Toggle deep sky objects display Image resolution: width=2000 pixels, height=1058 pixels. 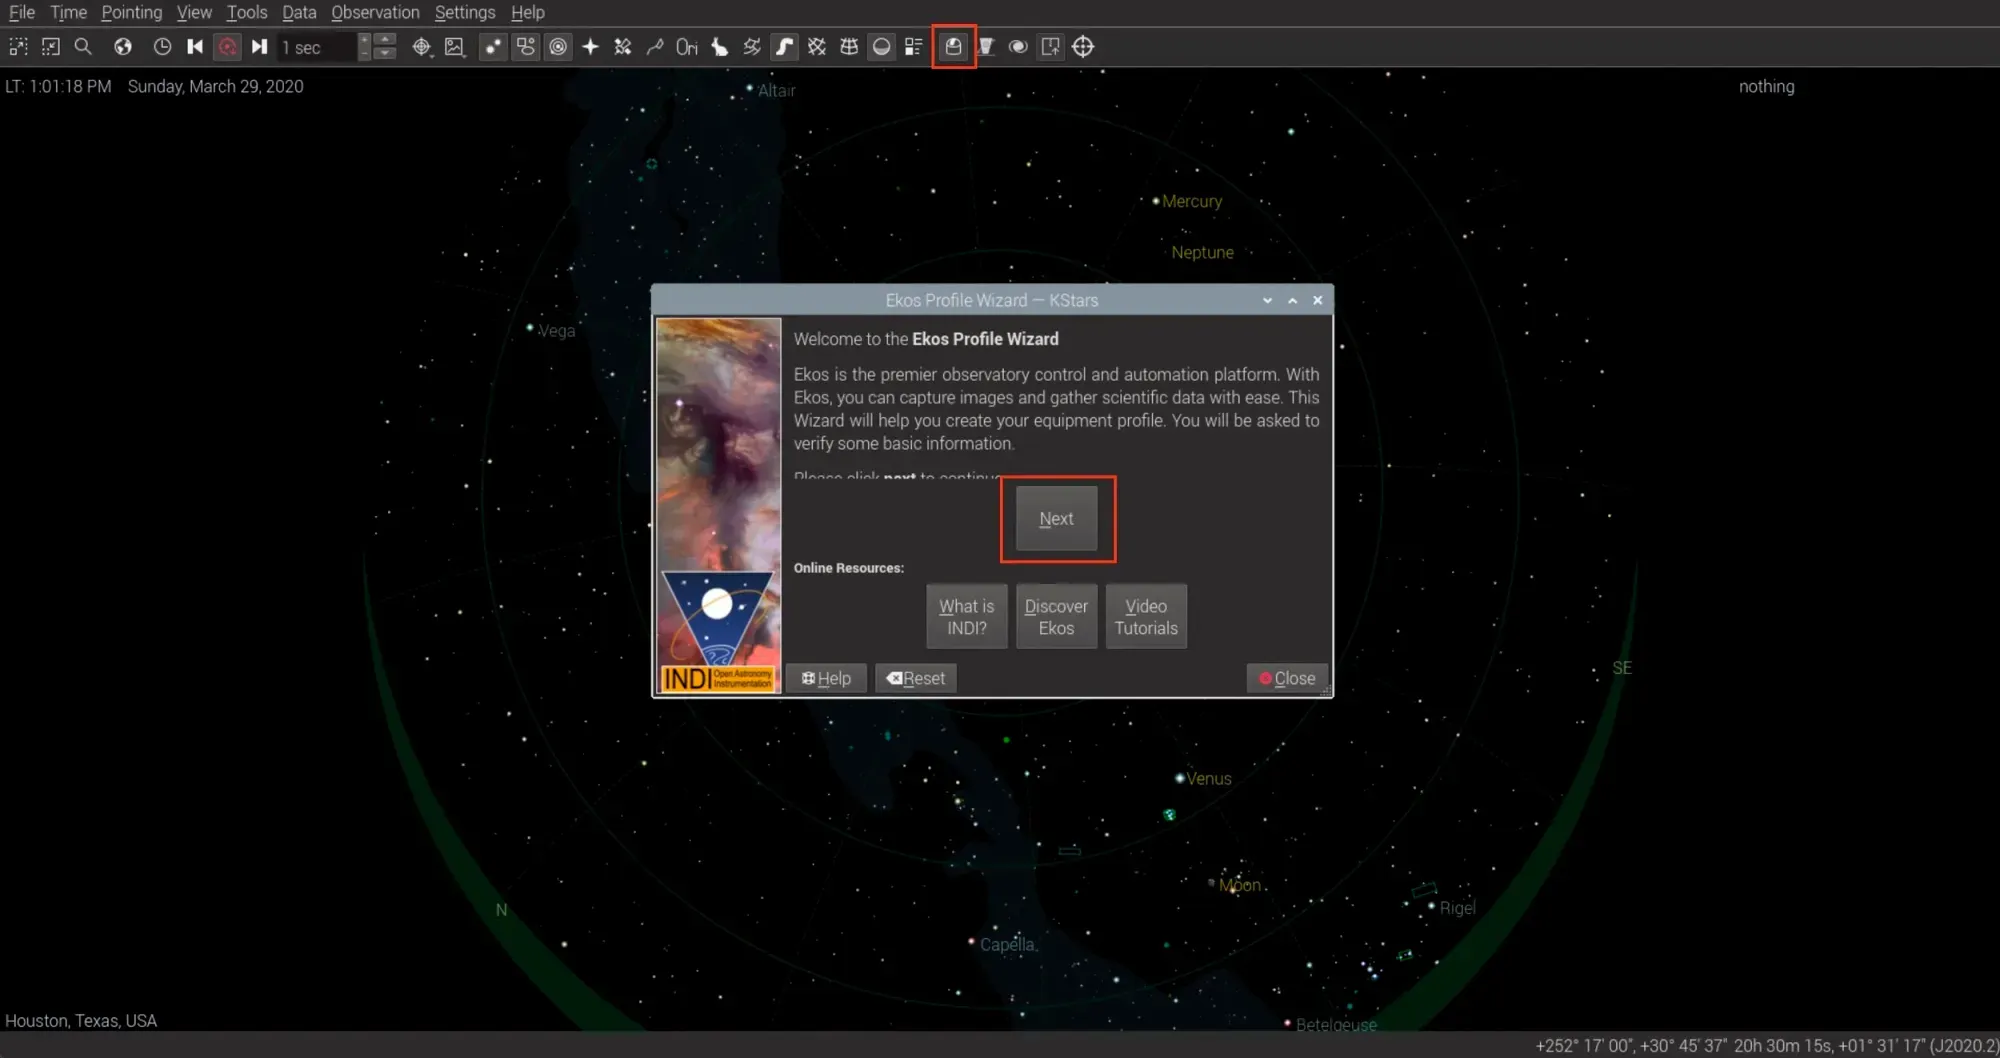point(526,47)
